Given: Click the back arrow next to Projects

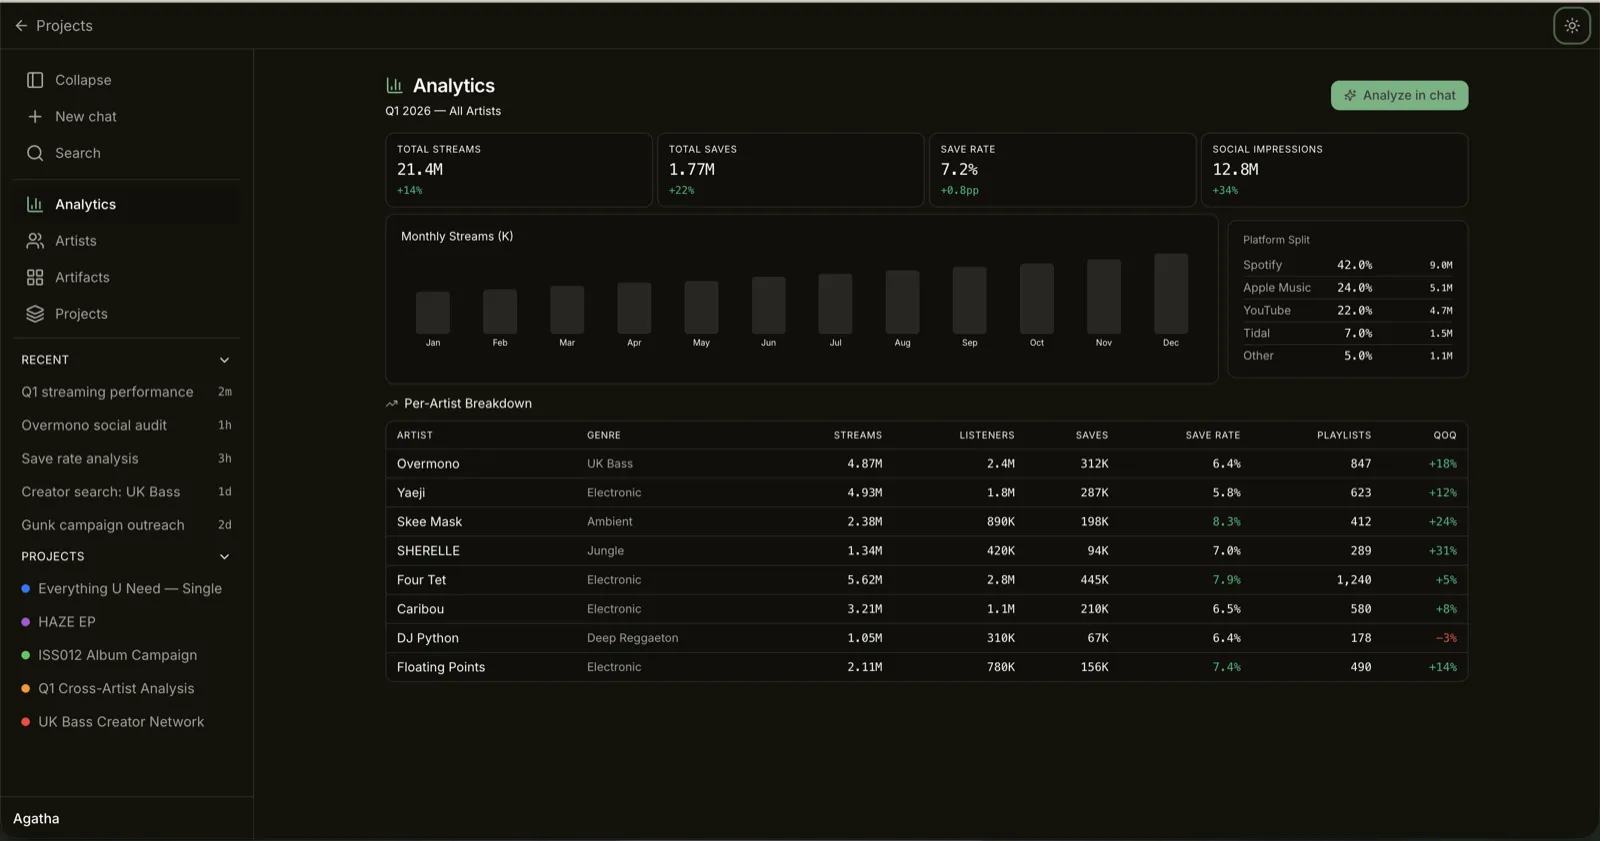Looking at the screenshot, I should (21, 26).
